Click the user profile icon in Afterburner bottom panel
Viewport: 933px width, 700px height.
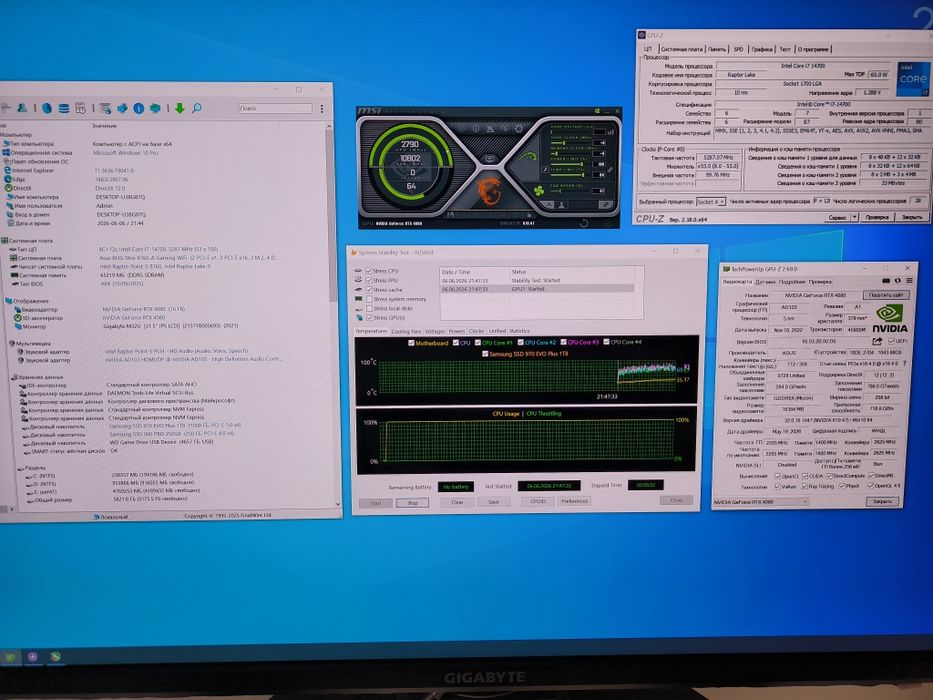point(562,205)
